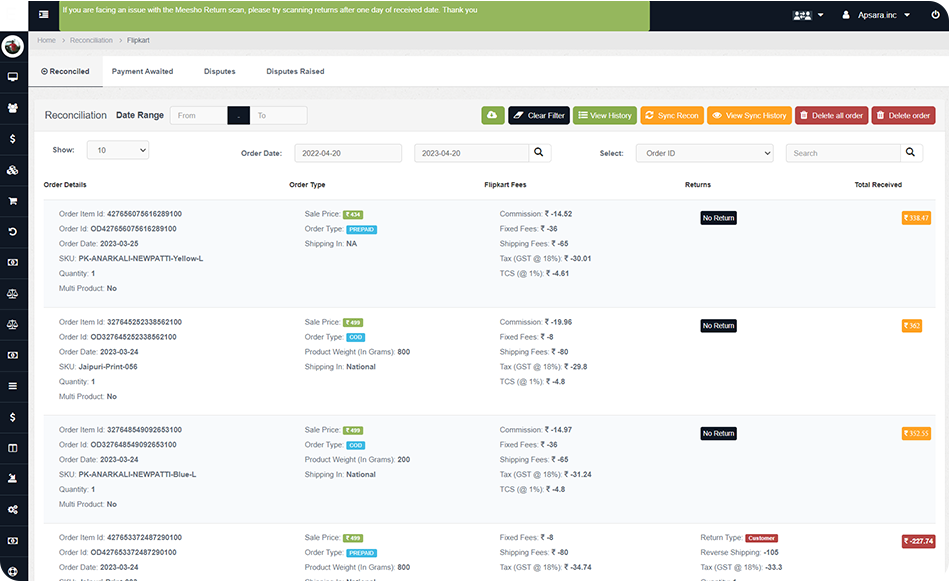This screenshot has height=582, width=949.
Task: Click No Return badge for order OD427656075616289100
Action: (718, 218)
